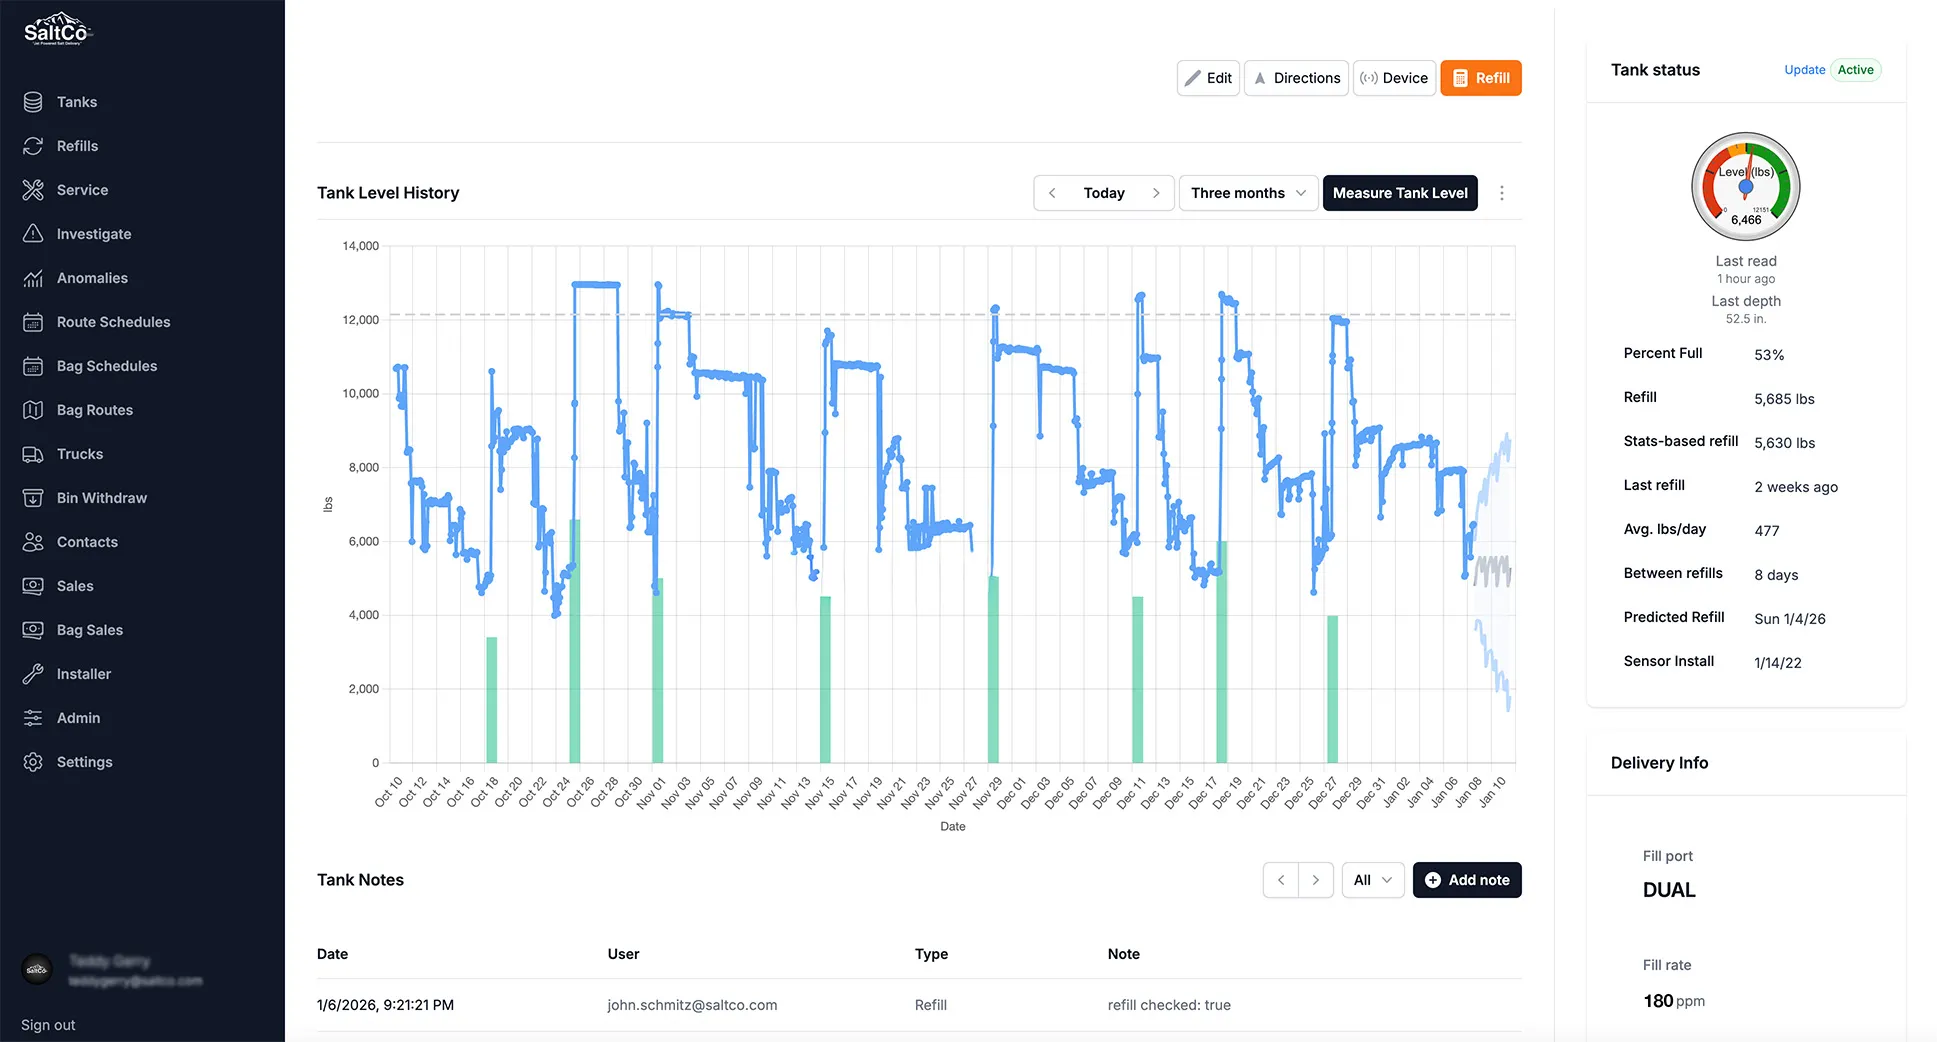The width and height of the screenshot is (1937, 1042).
Task: Switch to Bag Sales section
Action: point(34,630)
